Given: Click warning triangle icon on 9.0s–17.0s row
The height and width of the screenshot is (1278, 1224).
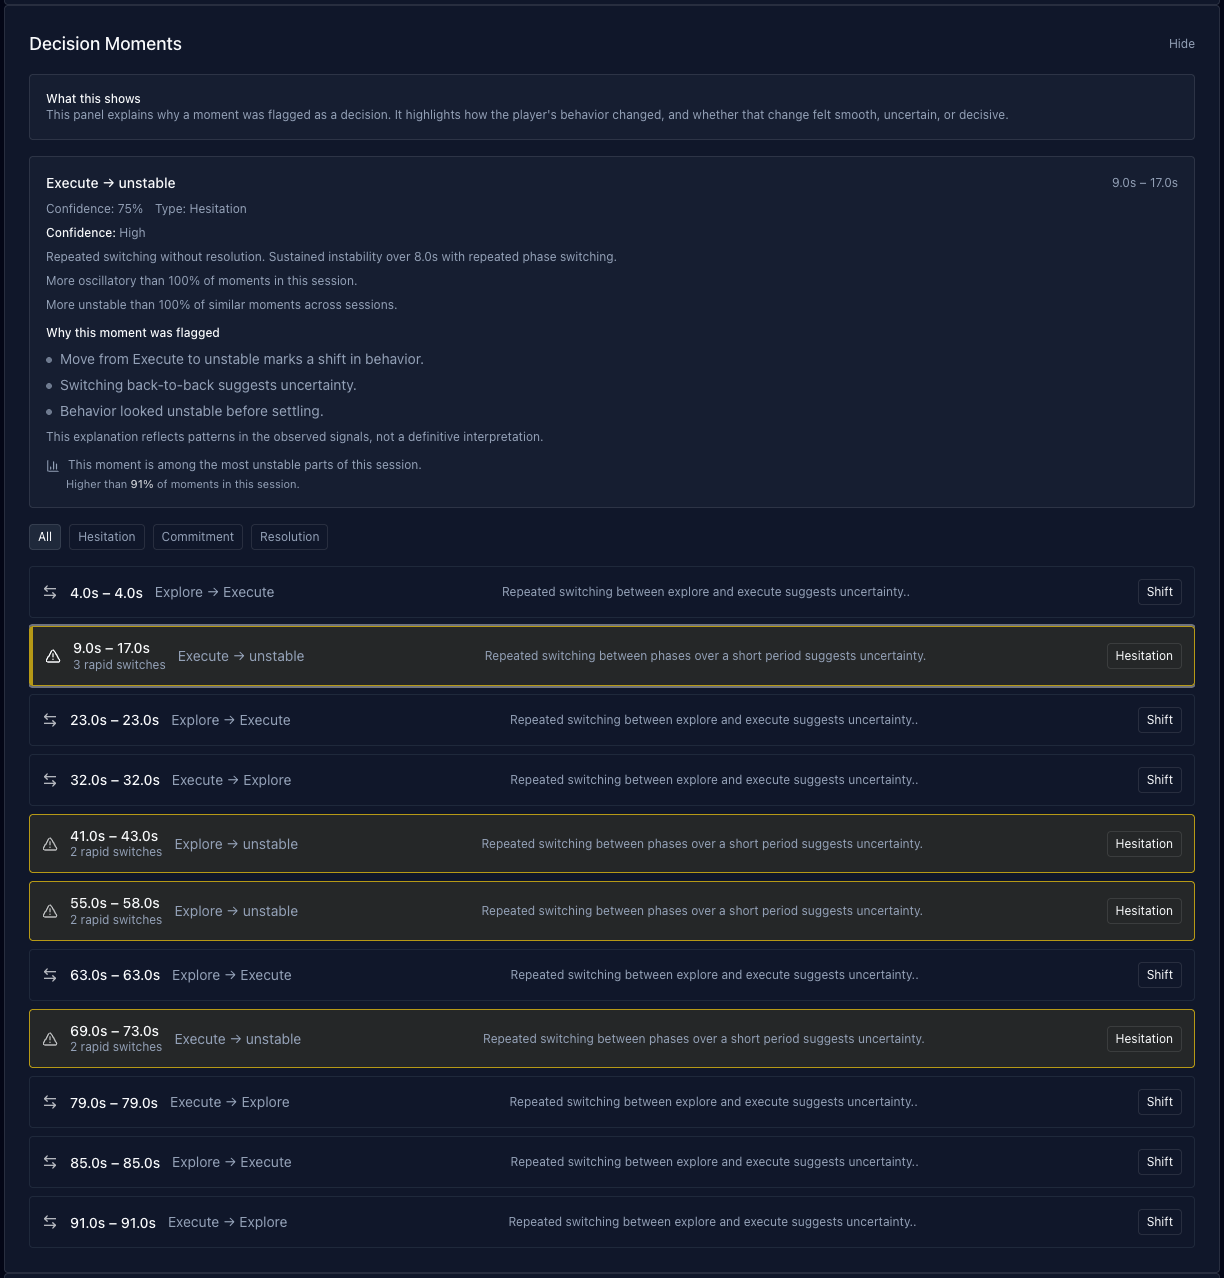Looking at the screenshot, I should 53,656.
